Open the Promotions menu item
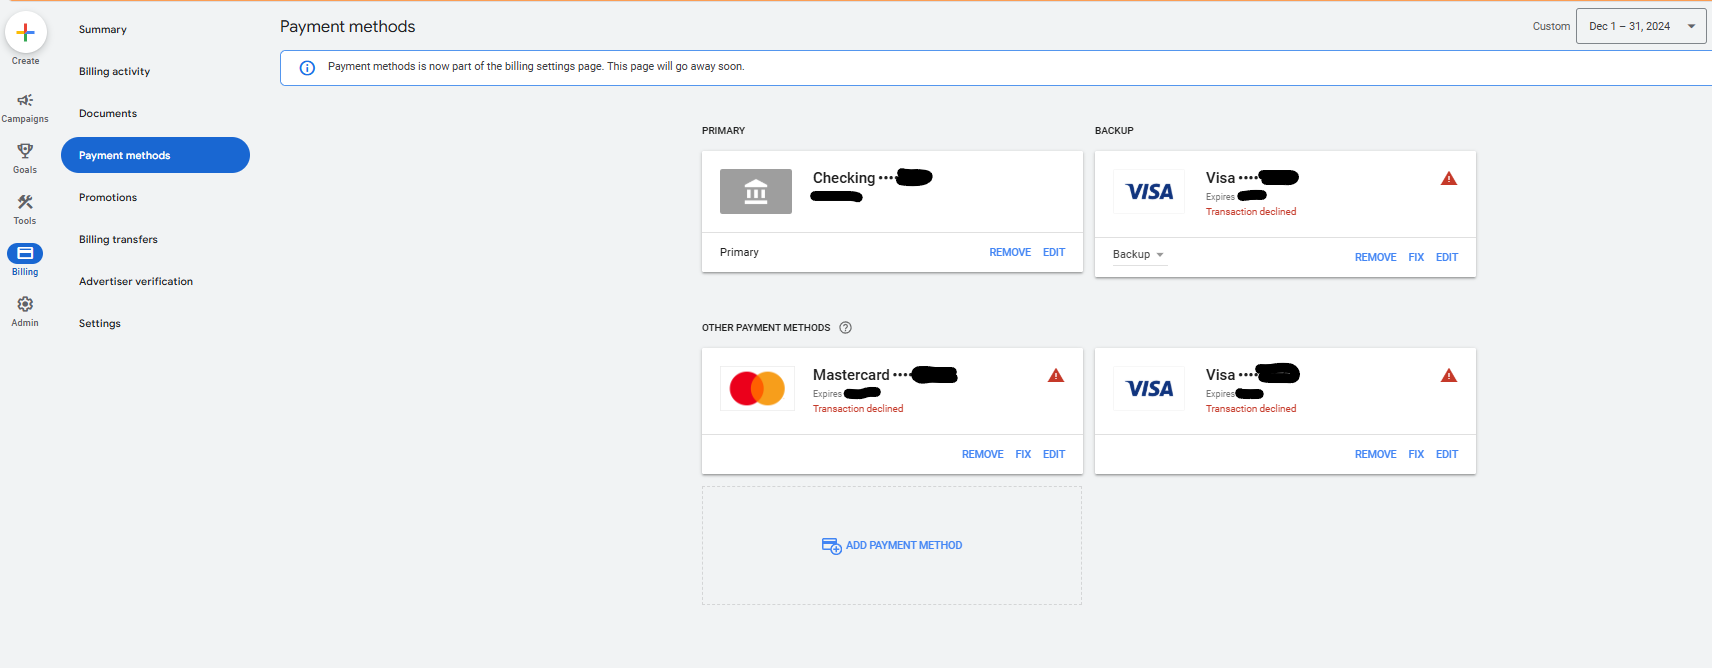 click(x=108, y=198)
